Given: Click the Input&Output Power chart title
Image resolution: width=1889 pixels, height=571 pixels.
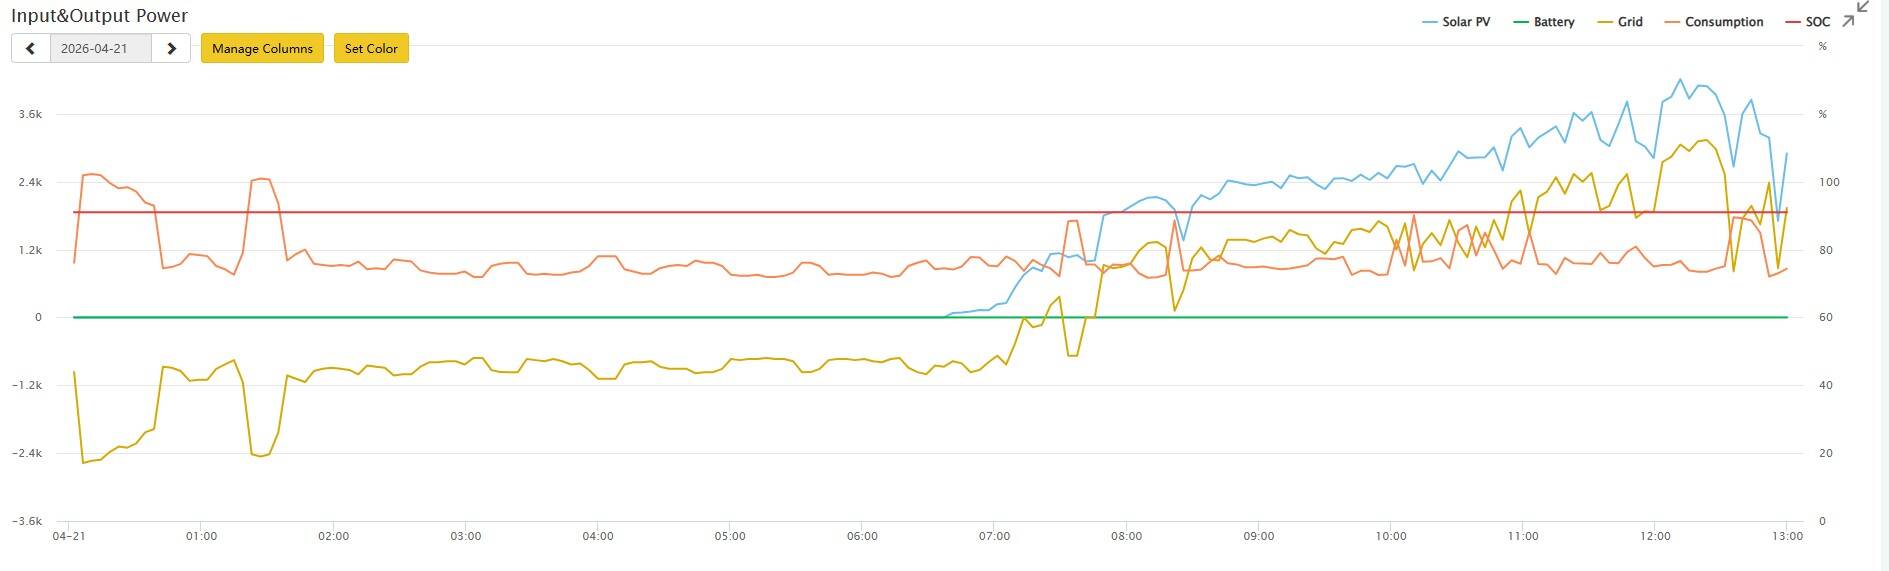Looking at the screenshot, I should [x=99, y=16].
